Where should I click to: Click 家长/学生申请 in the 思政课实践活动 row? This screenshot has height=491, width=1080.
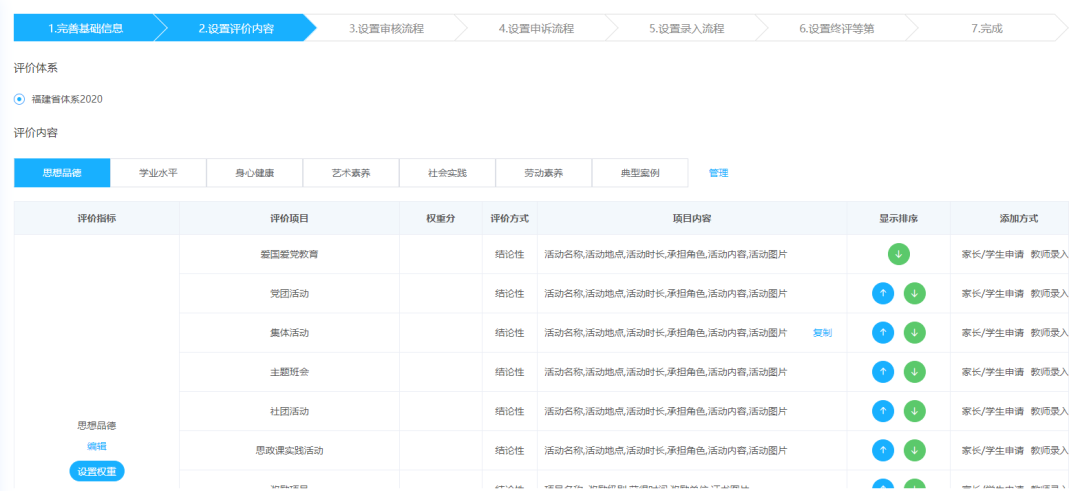pyautogui.click(x=993, y=450)
